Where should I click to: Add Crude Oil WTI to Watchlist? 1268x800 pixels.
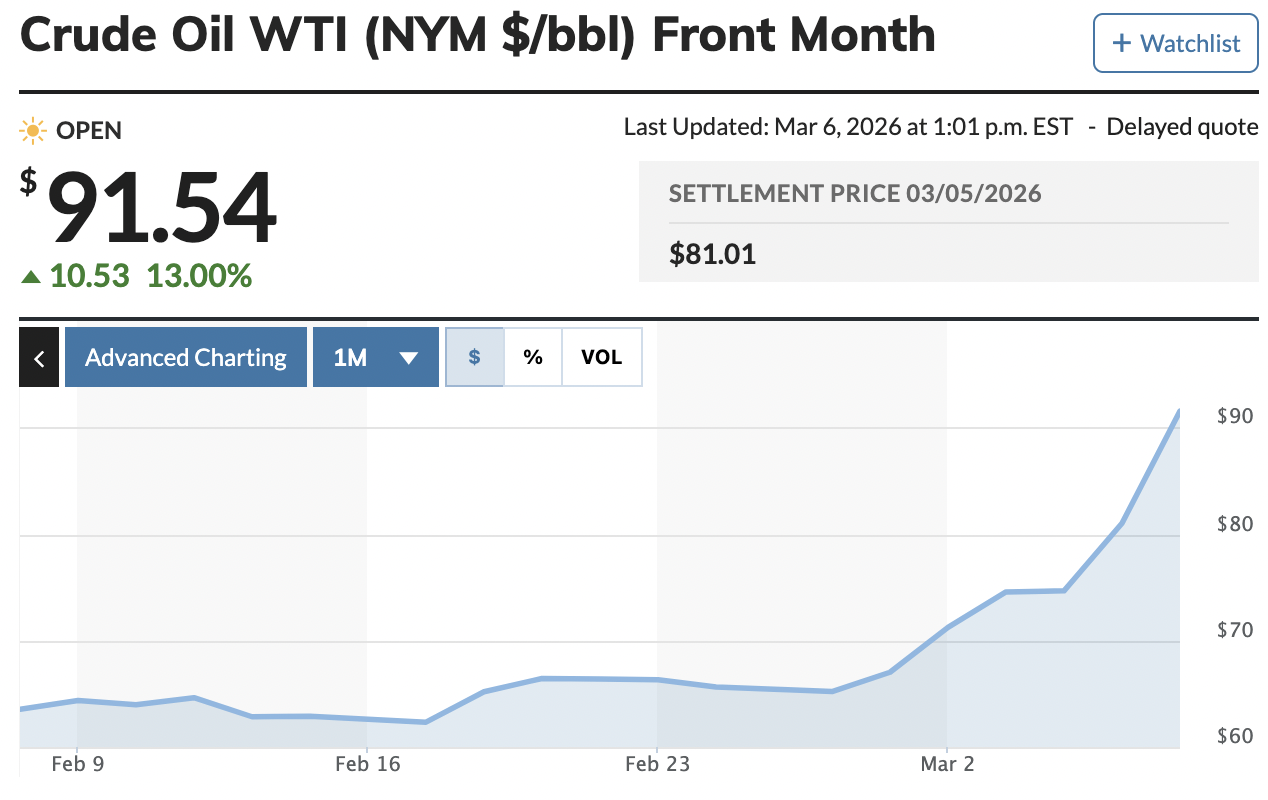pyautogui.click(x=1175, y=43)
